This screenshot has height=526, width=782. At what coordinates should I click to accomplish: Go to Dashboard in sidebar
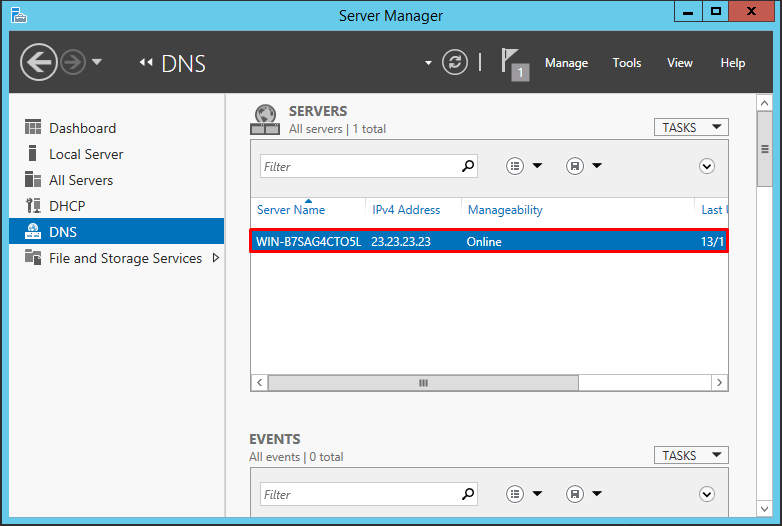click(x=117, y=128)
